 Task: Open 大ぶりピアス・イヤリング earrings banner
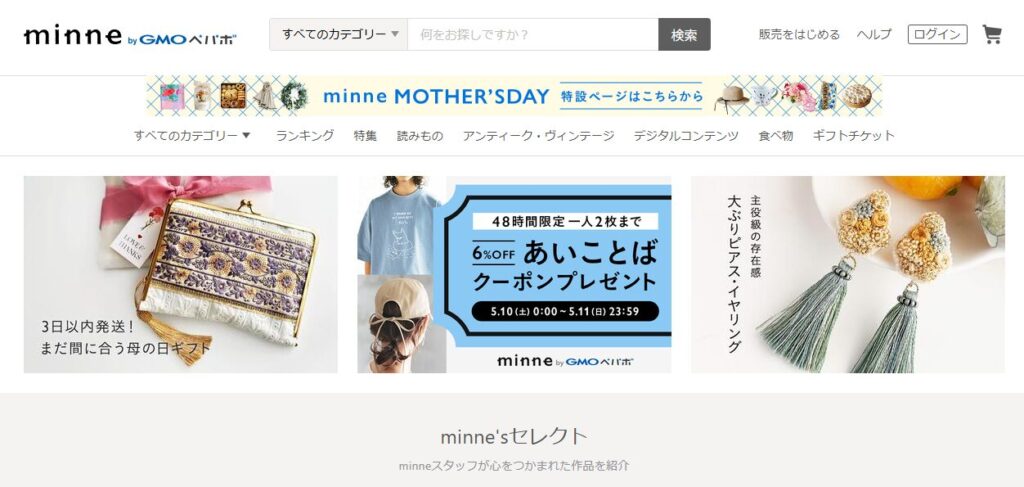pyautogui.click(x=848, y=274)
